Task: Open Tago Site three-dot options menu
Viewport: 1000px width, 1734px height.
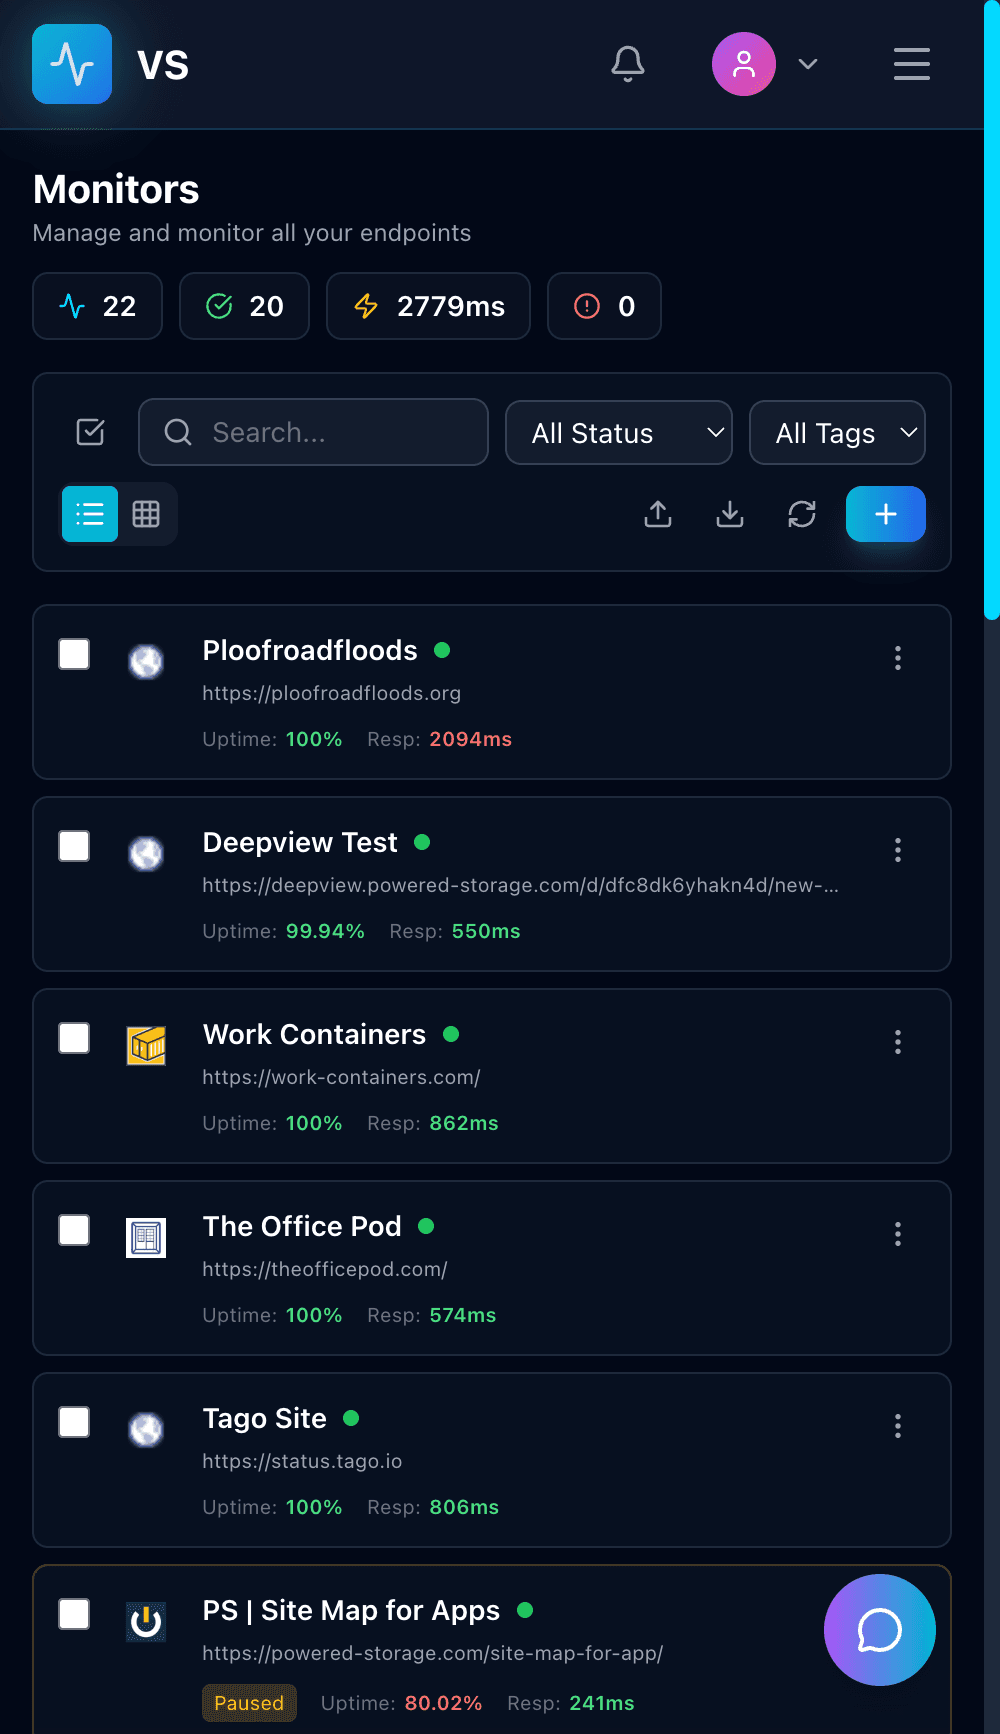Action: (898, 1426)
